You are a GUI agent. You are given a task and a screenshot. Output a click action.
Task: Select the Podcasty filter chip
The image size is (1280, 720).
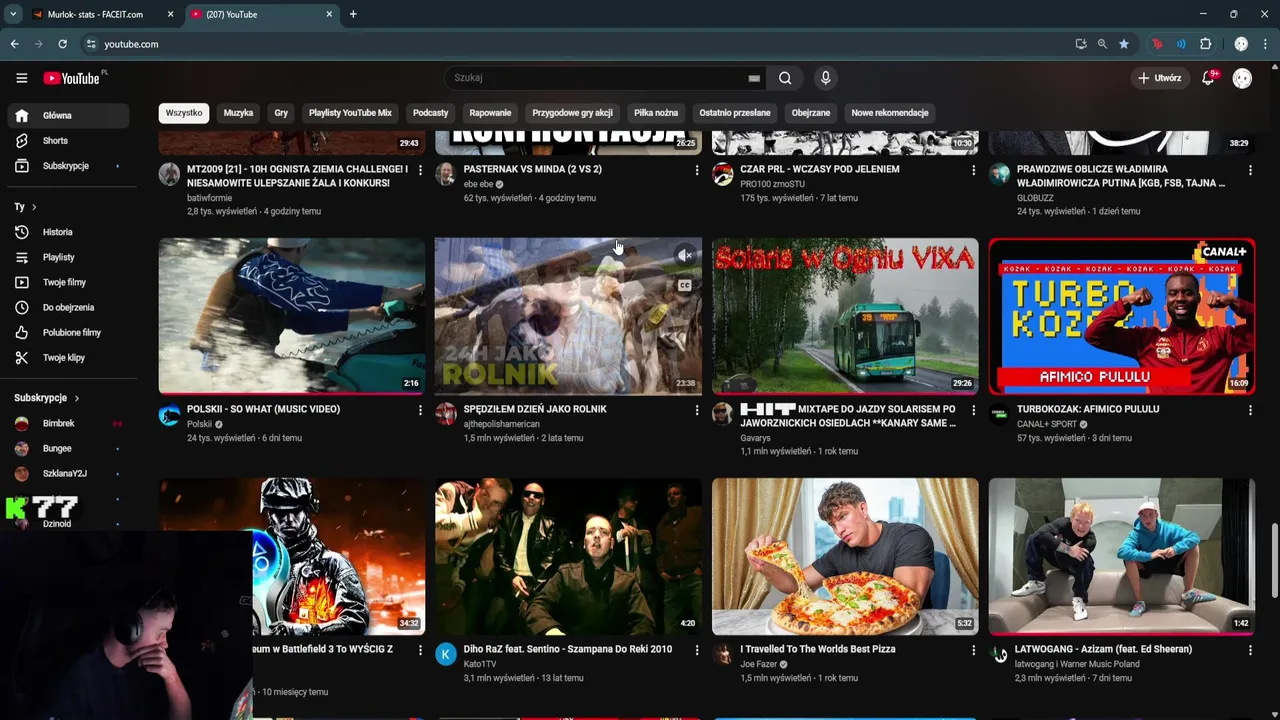coord(431,113)
